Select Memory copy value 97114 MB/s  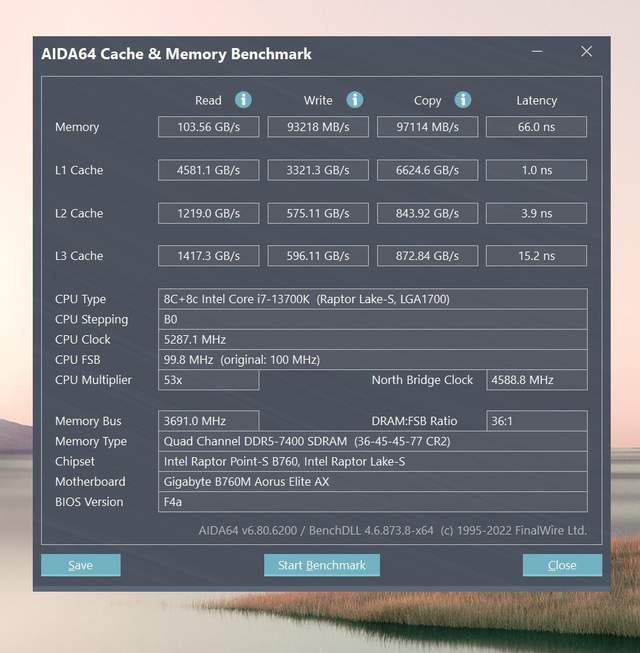pyautogui.click(x=428, y=127)
